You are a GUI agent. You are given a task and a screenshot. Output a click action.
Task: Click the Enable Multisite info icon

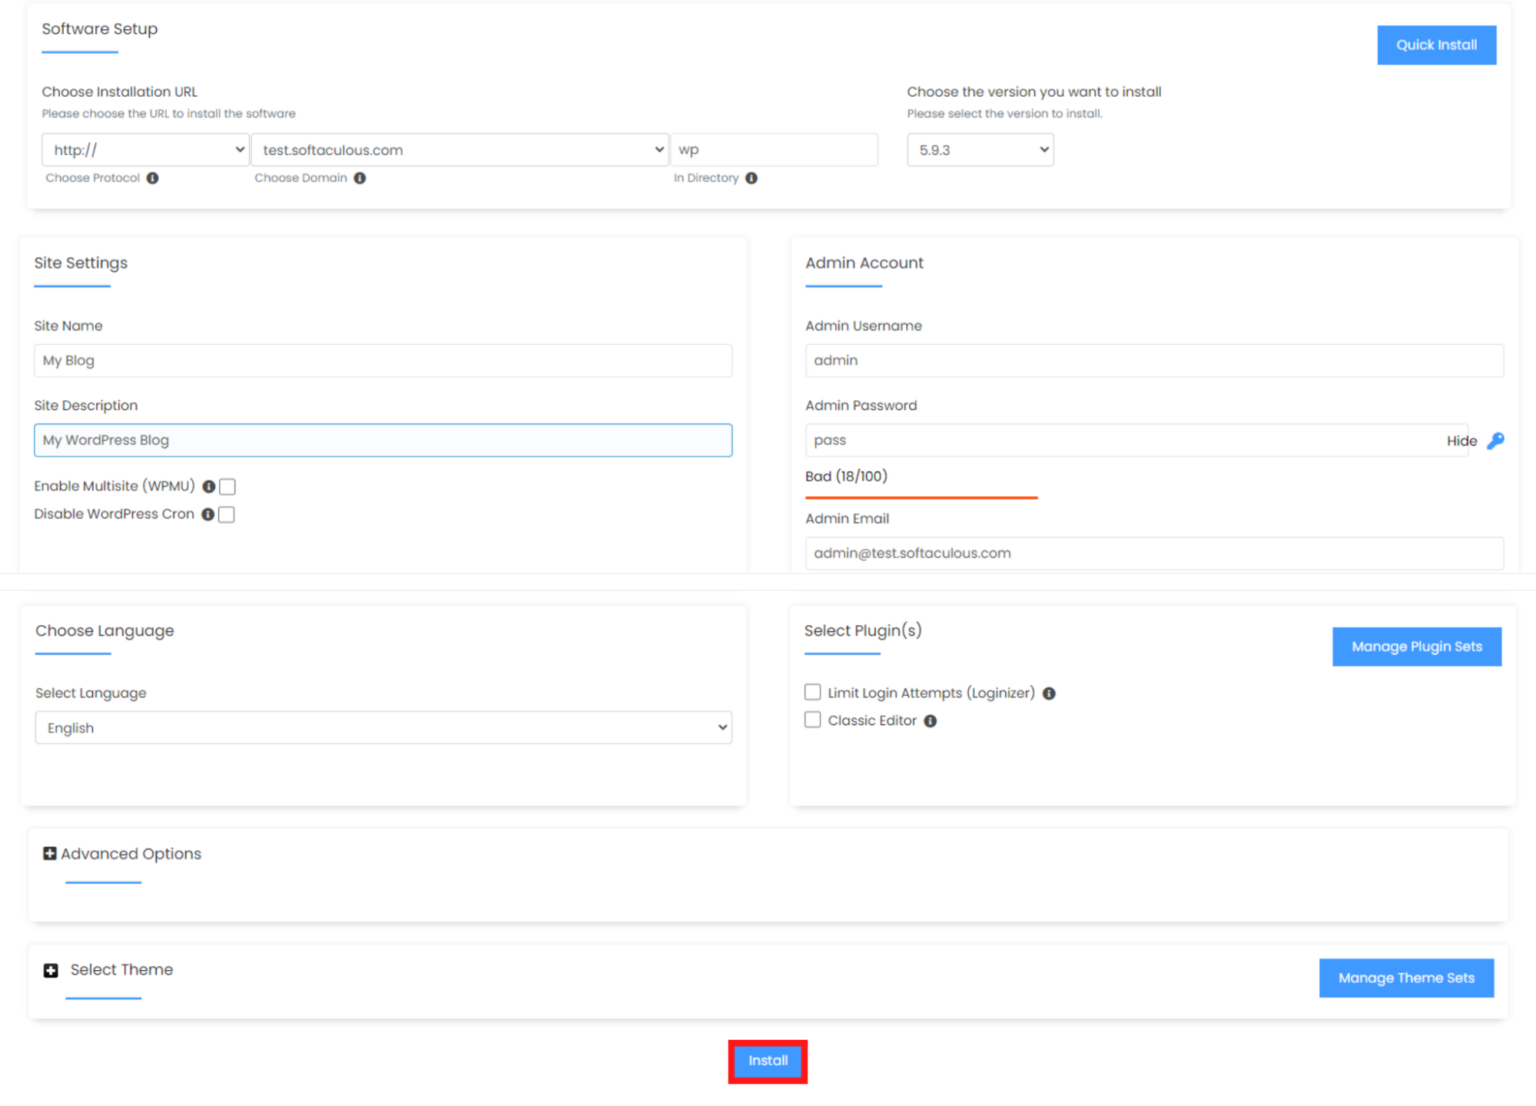208,486
